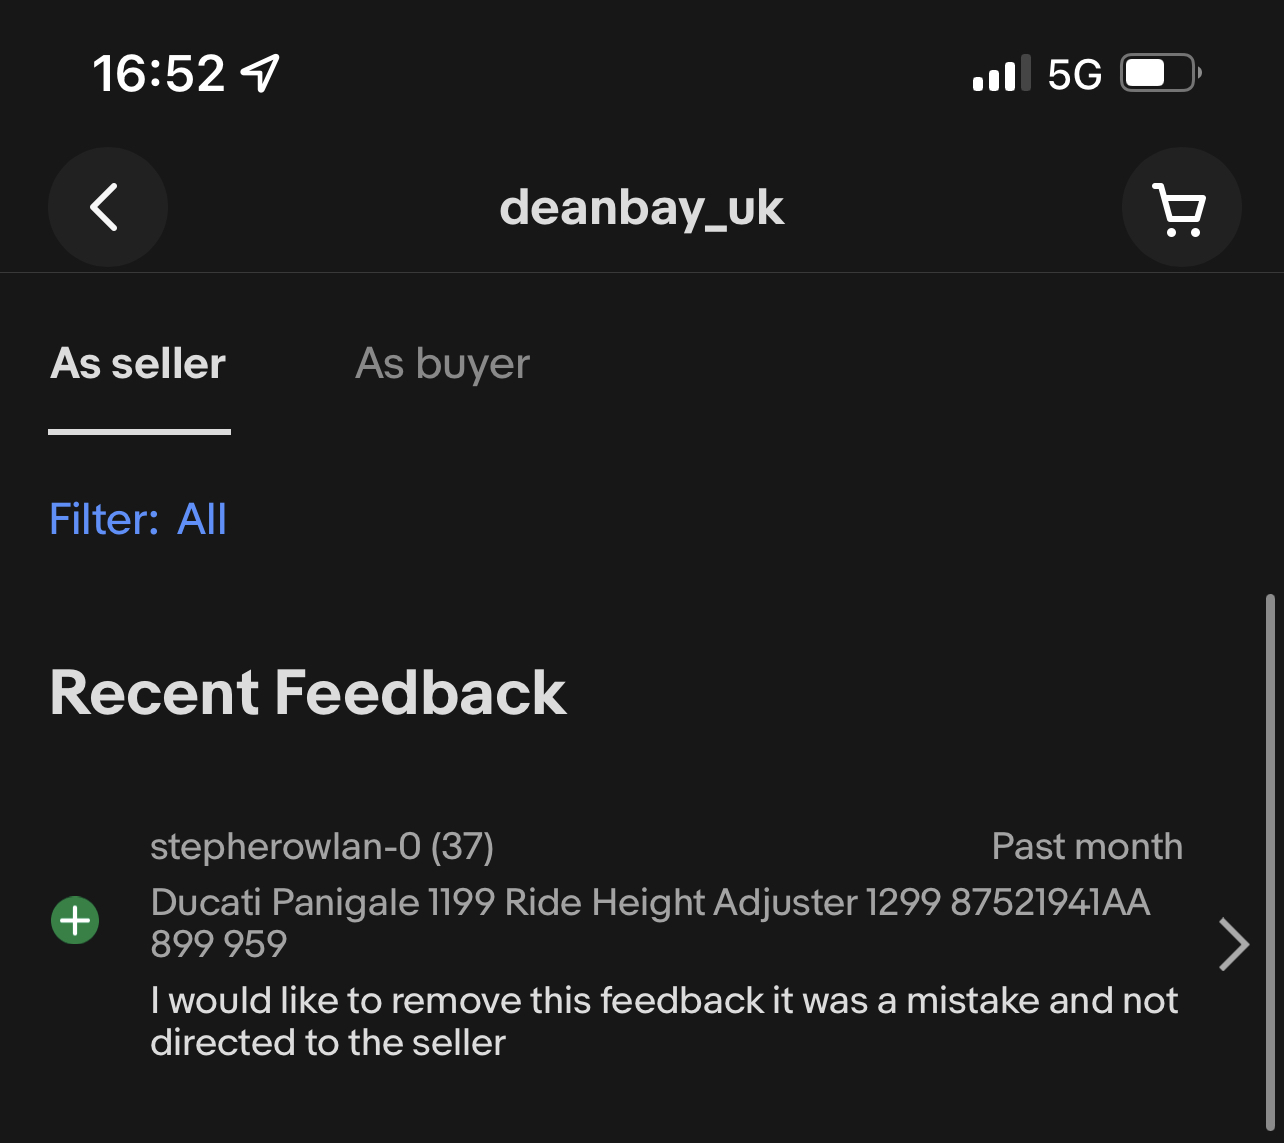Open the Filter: All dropdown
Screen dimensions: 1284x1143
click(138, 519)
